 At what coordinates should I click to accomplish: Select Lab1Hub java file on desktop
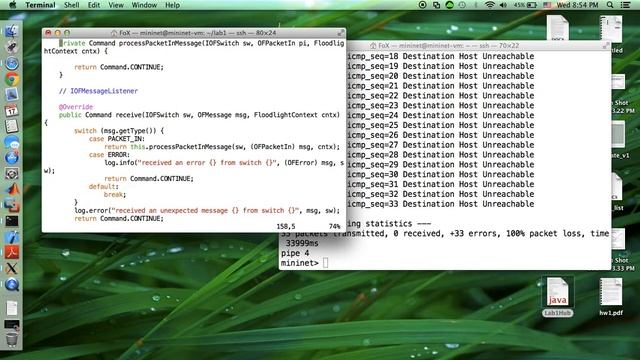[x=558, y=297]
